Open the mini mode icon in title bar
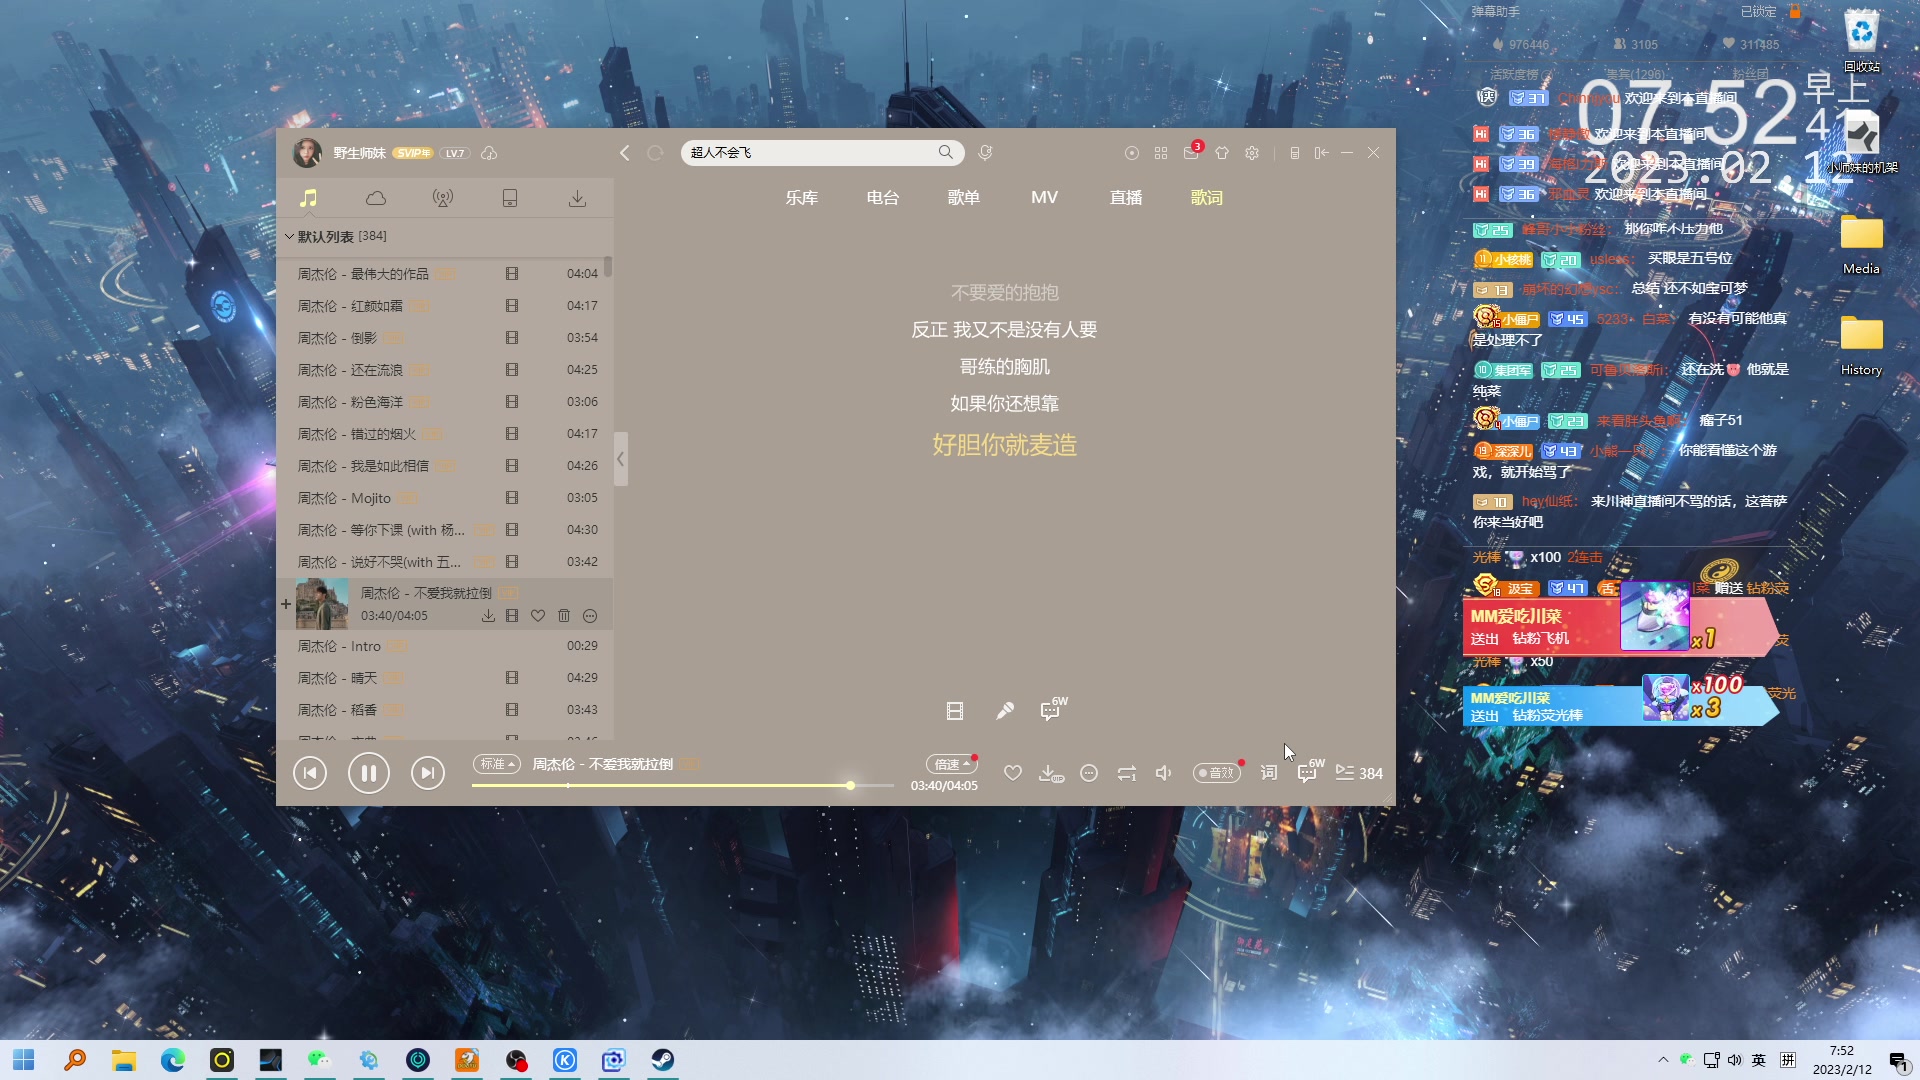The height and width of the screenshot is (1080, 1920). click(x=1295, y=153)
